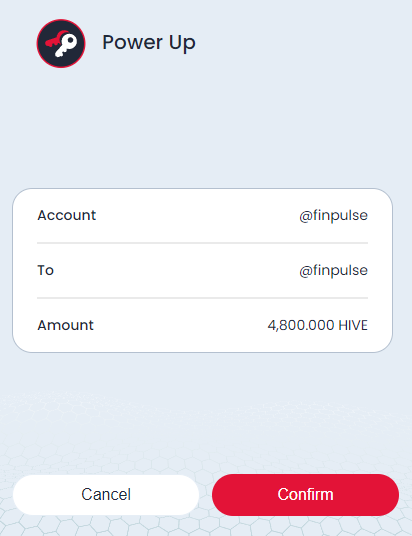Click the @finpulse value in To row
The image size is (412, 536).
click(333, 271)
